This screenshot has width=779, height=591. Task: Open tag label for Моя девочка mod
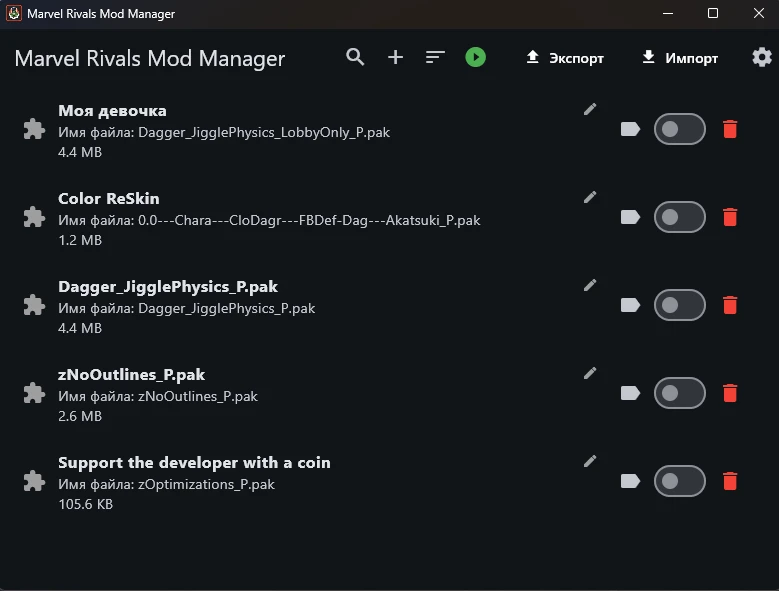pos(630,129)
